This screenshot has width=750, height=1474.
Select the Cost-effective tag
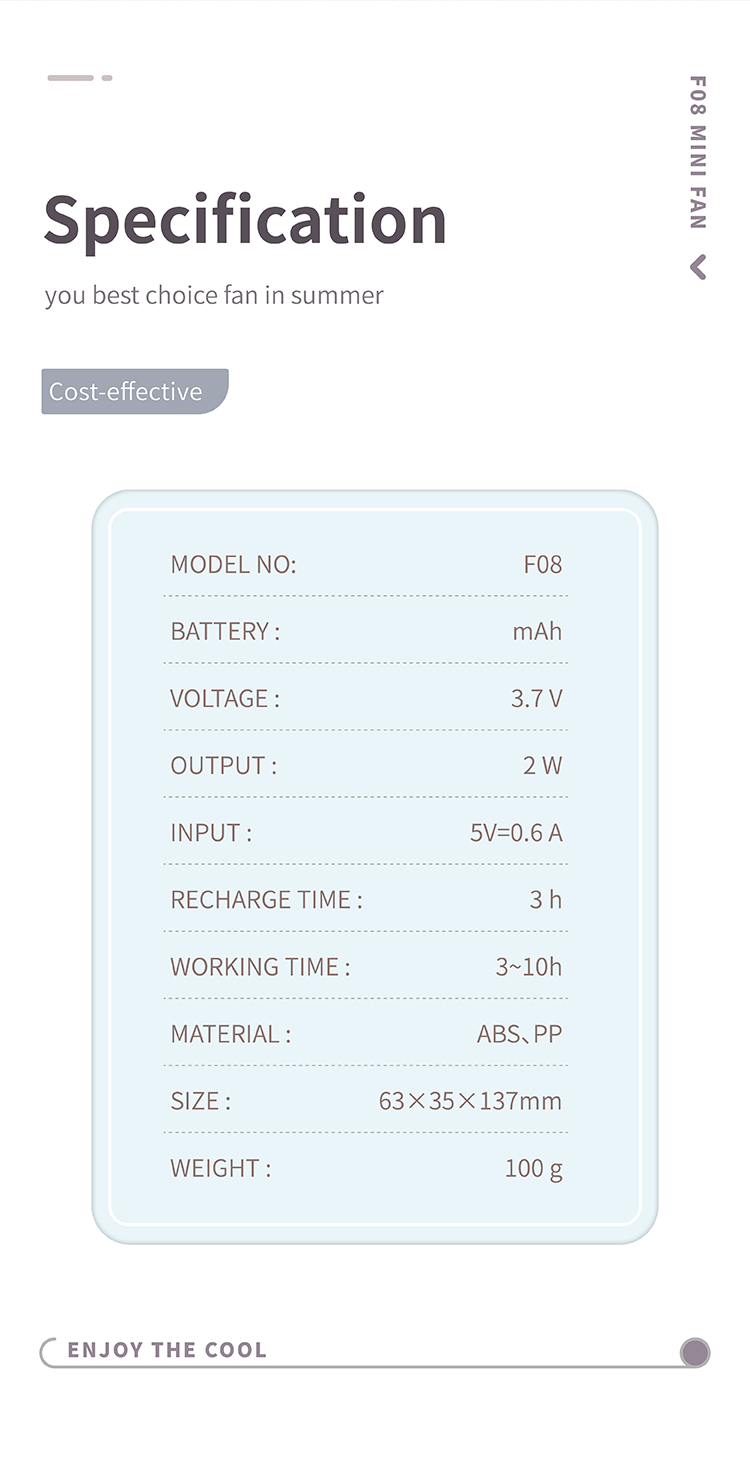pyautogui.click(x=135, y=392)
